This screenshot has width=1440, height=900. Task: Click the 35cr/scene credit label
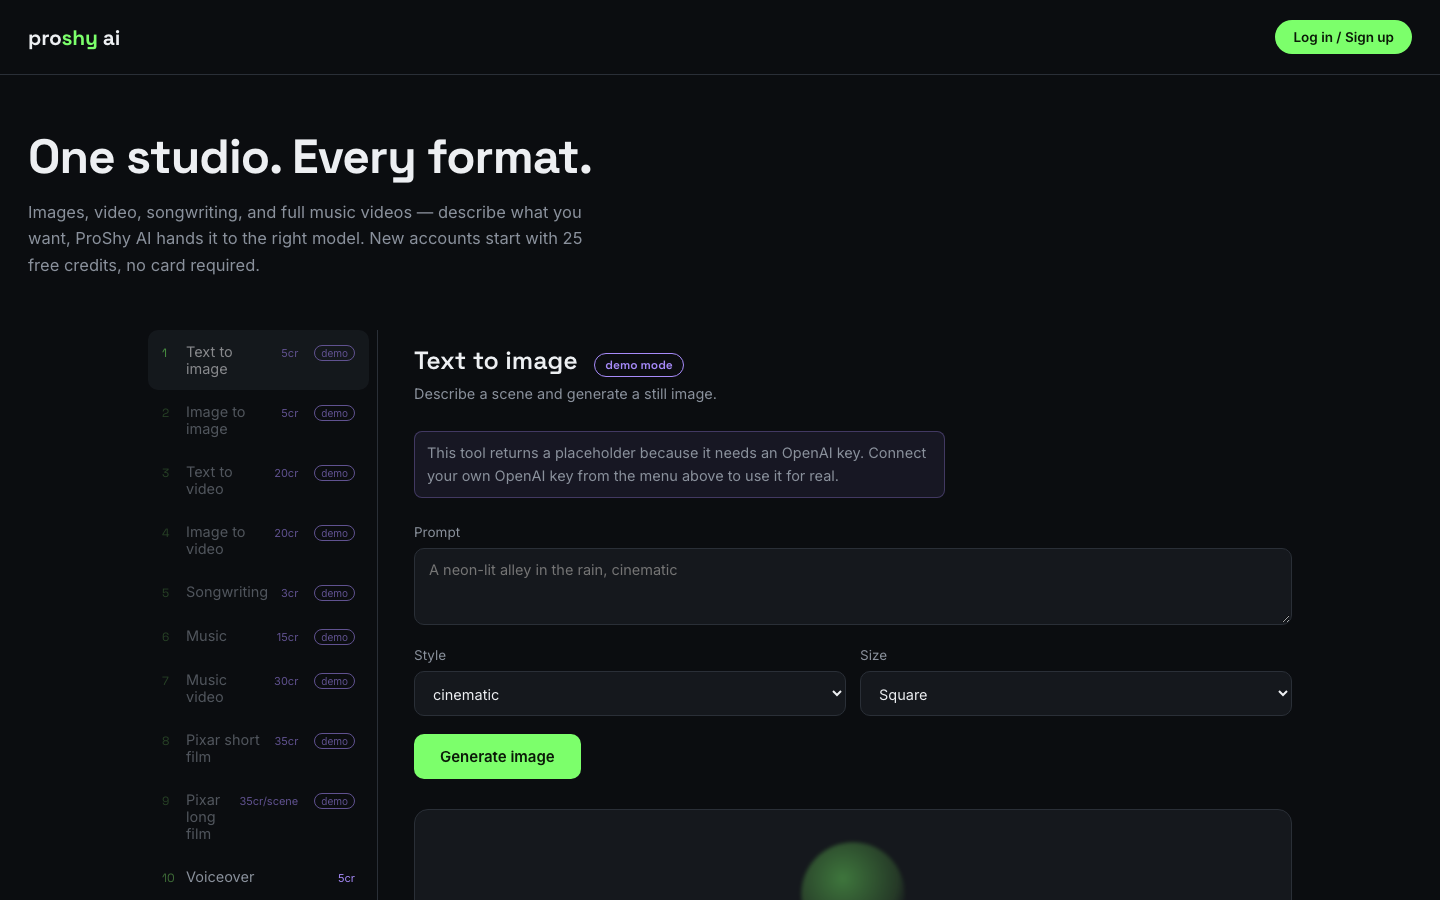pyautogui.click(x=268, y=801)
